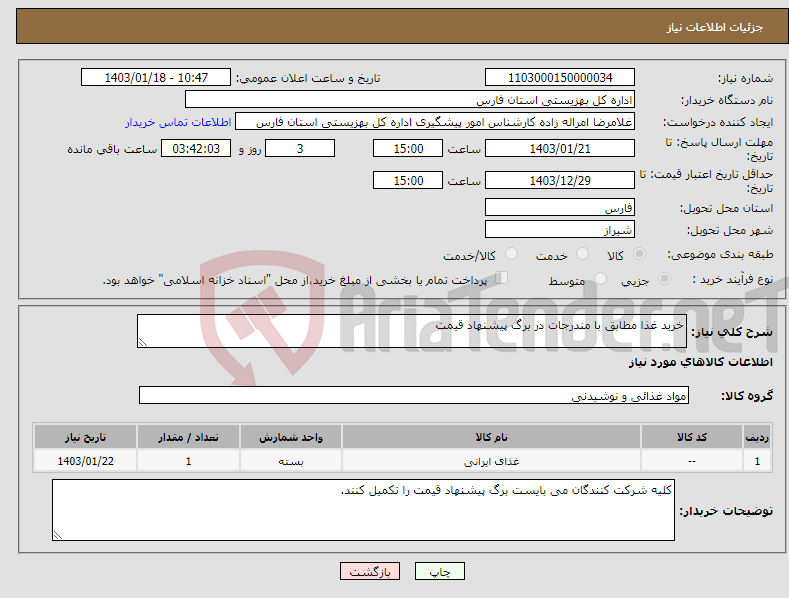789x598 pixels.
Task: Select the کالا radio button
Action: tap(639, 254)
